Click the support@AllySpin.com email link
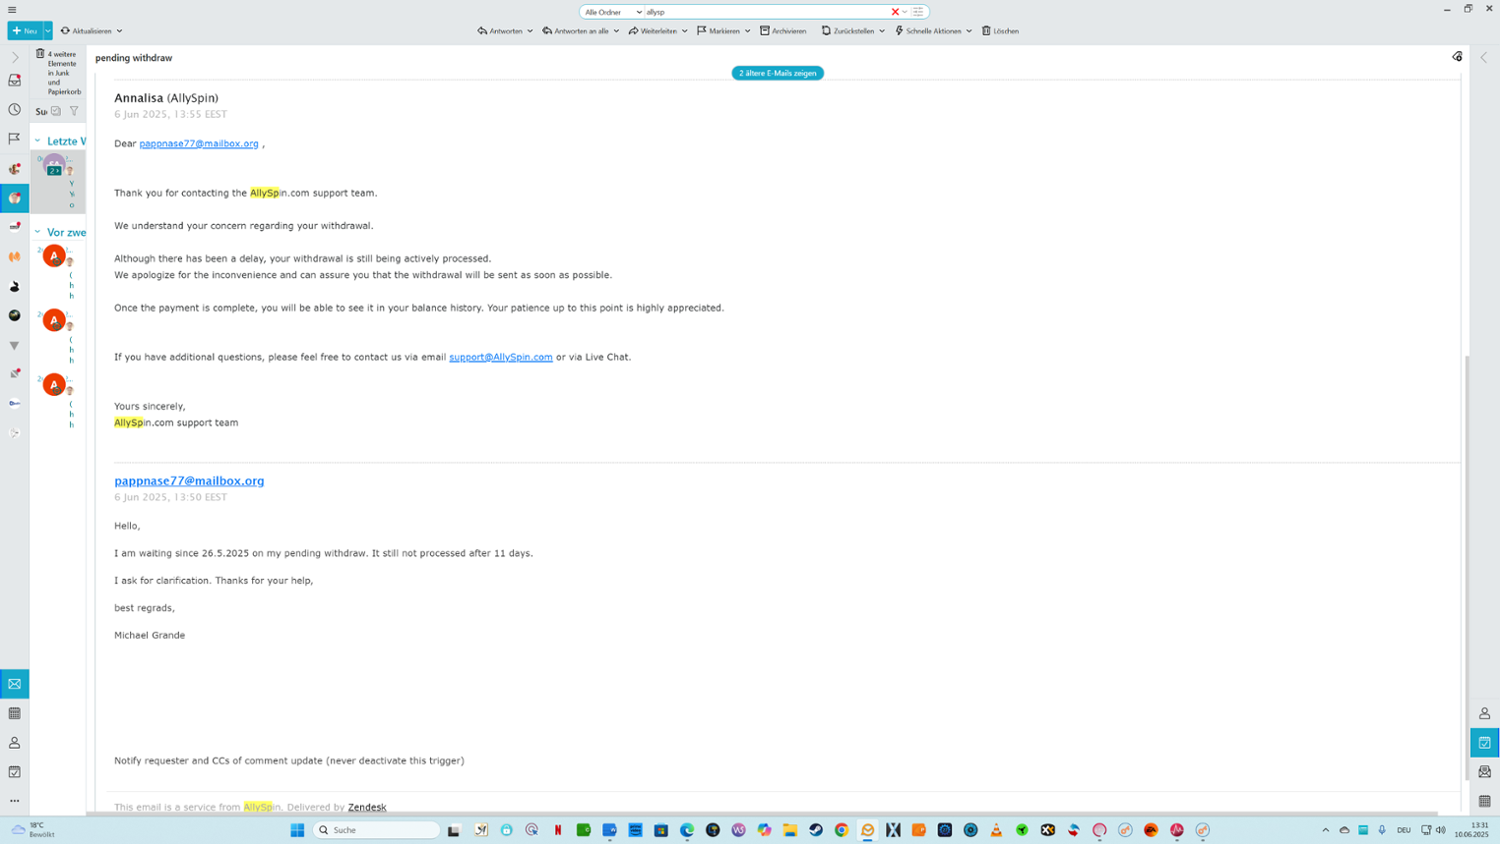 (500, 357)
